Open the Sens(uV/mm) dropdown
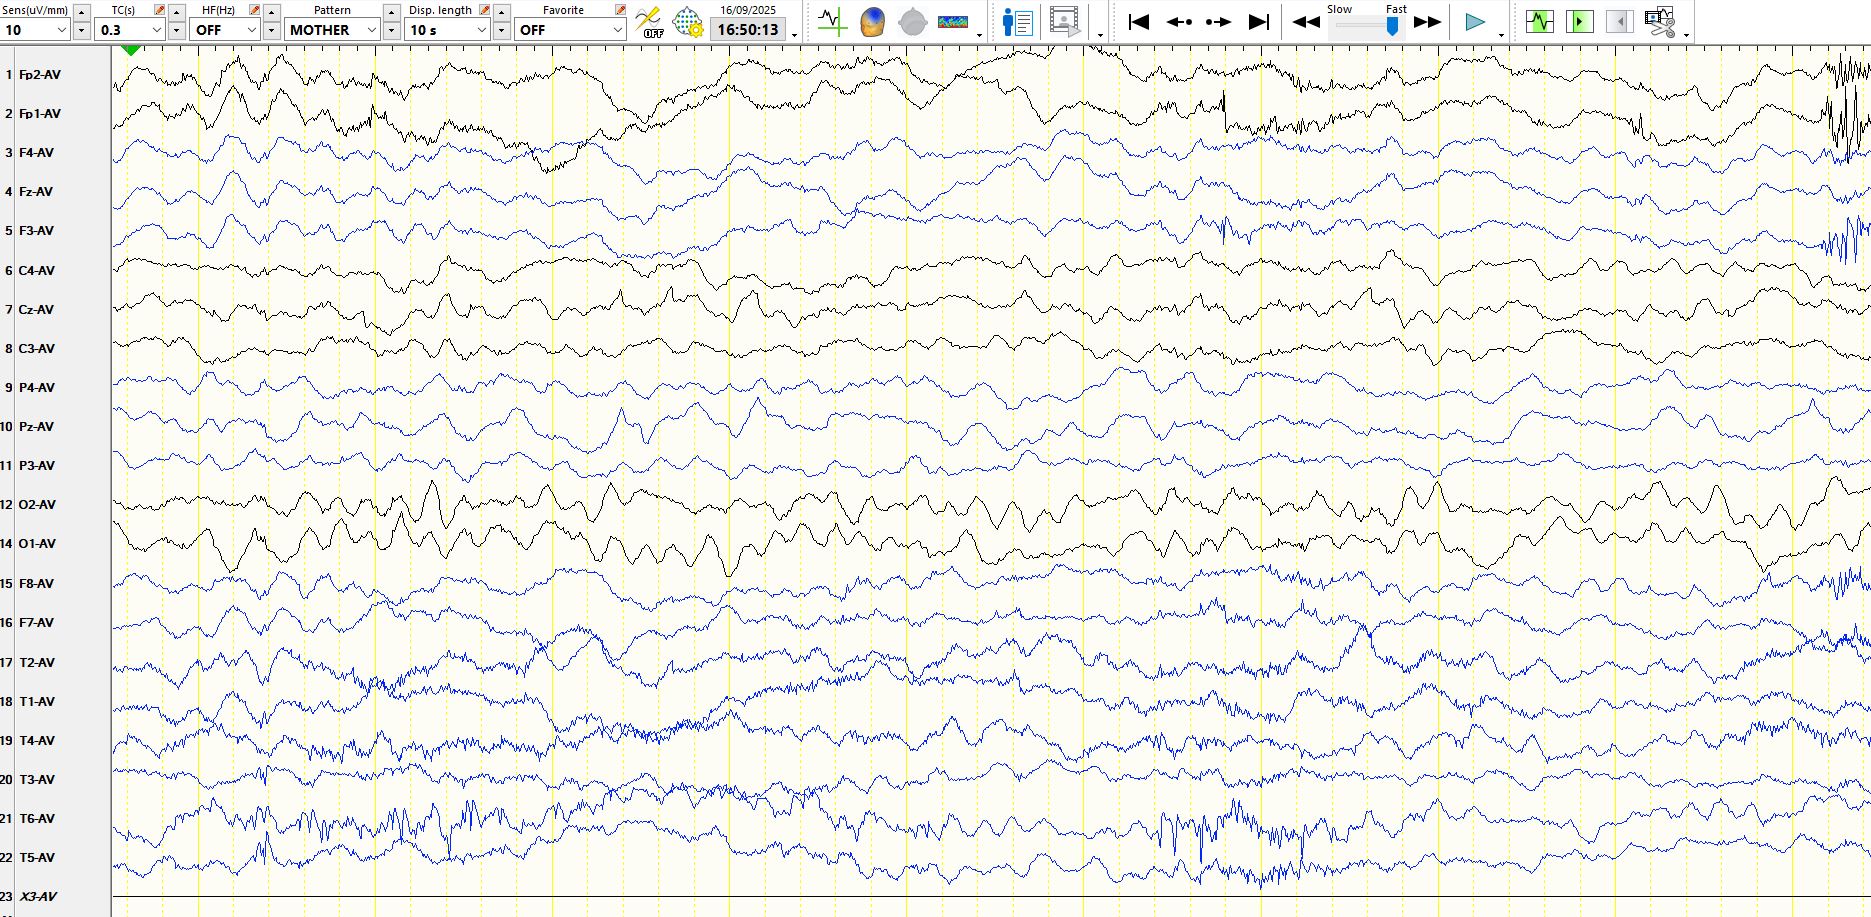Screen dimensions: 1871x917 (36, 30)
